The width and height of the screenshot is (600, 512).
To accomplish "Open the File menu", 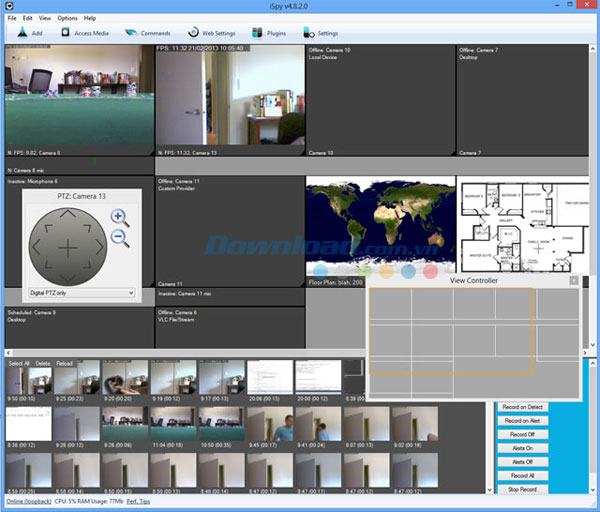I will (x=11, y=18).
